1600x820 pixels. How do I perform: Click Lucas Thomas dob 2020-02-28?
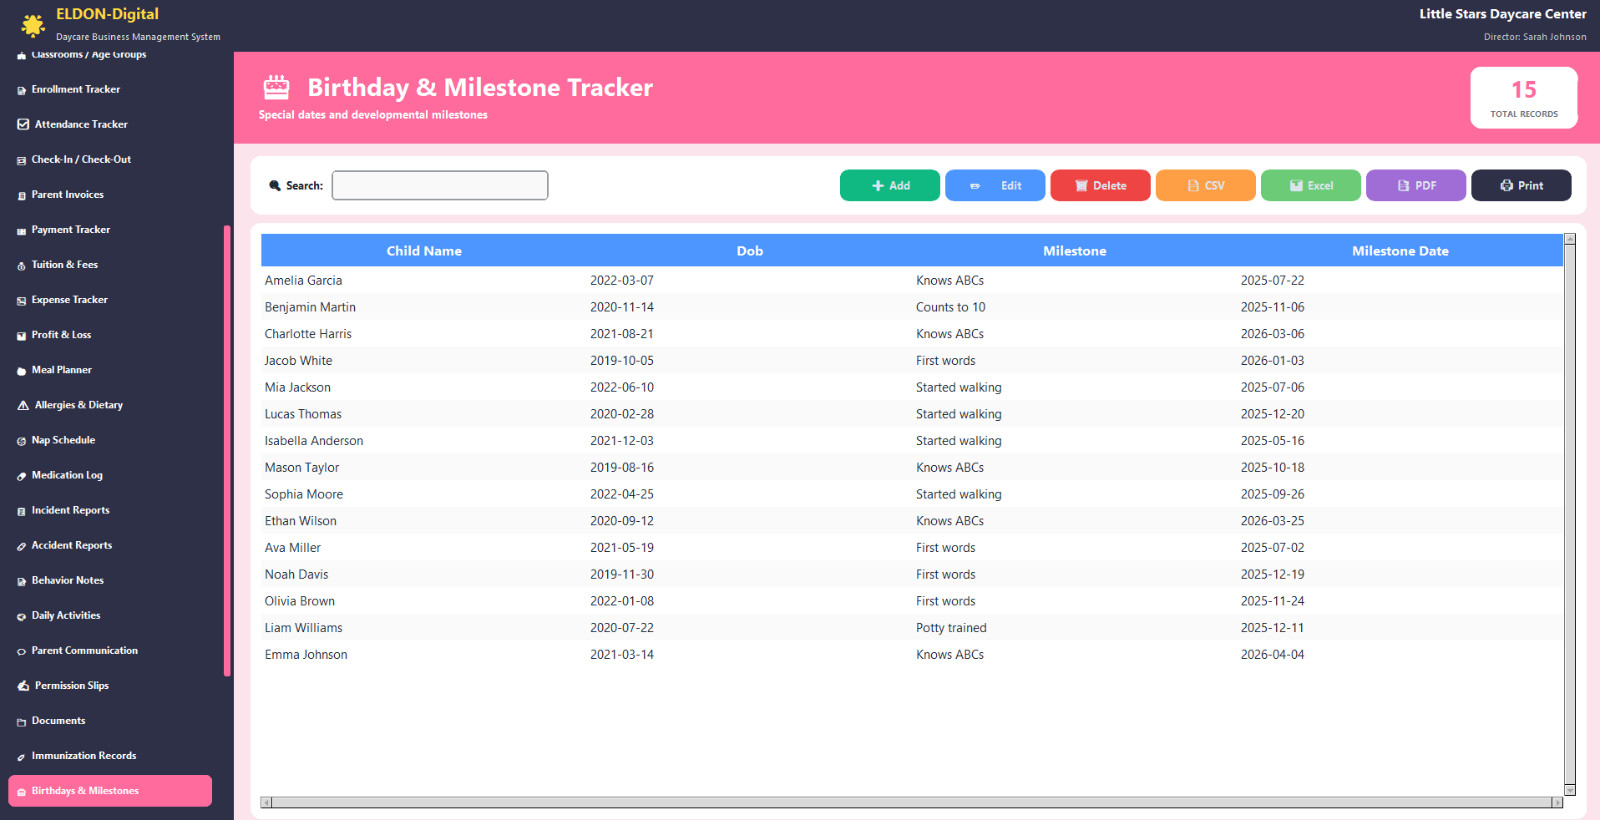pos(622,414)
